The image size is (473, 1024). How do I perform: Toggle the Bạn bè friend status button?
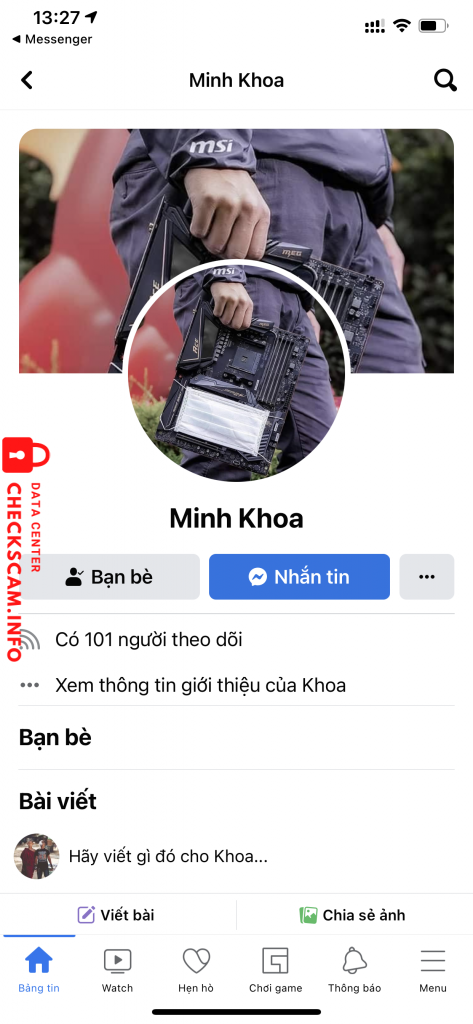[x=109, y=577]
